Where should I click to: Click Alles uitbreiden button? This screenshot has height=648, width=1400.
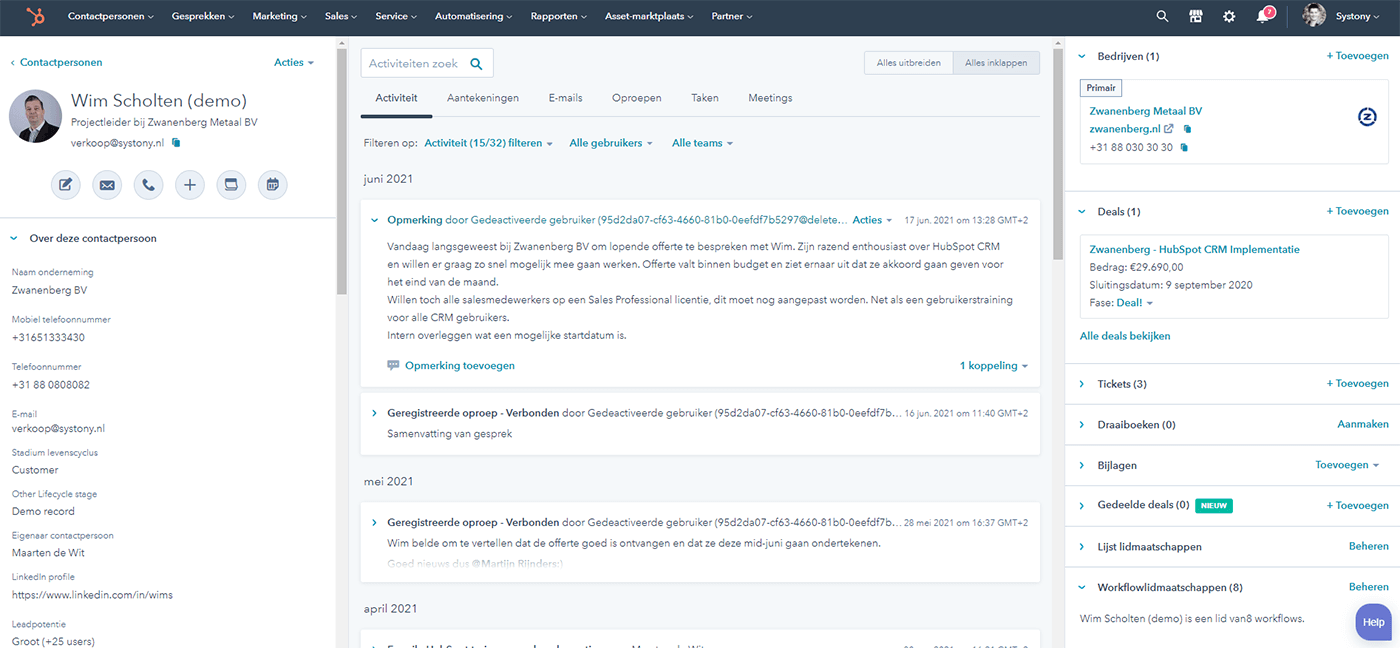pos(908,63)
